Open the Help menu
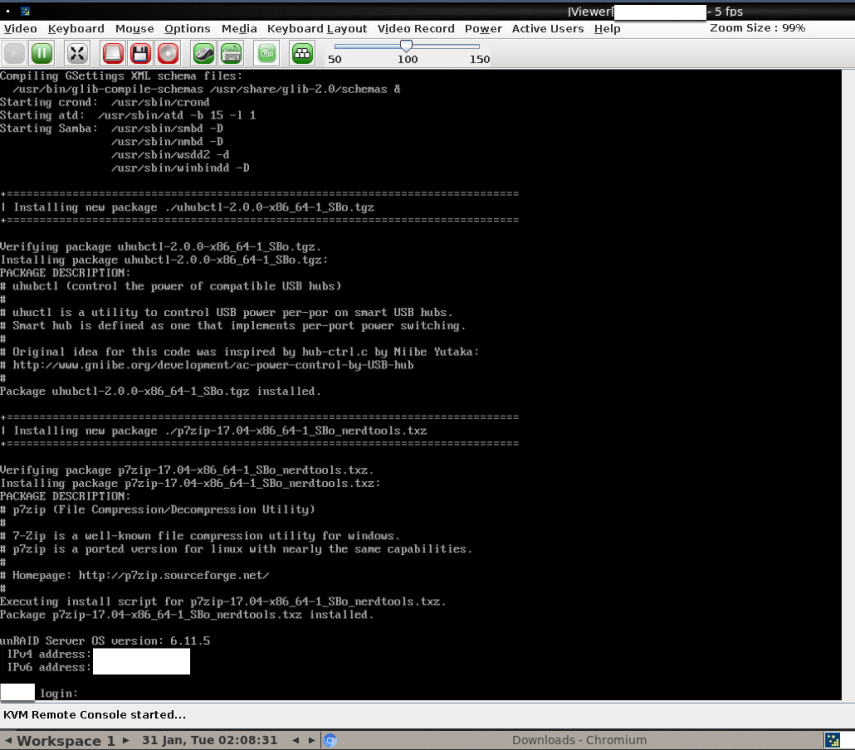 click(607, 29)
